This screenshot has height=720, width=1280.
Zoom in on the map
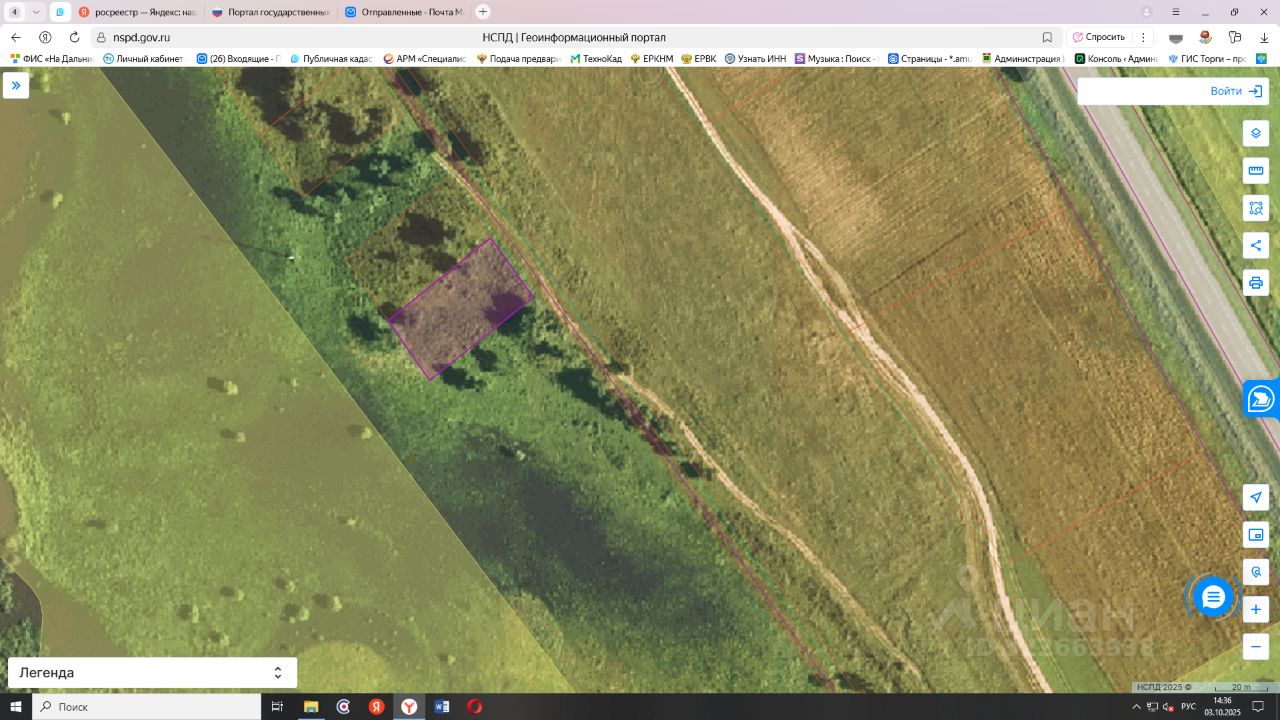(1256, 609)
